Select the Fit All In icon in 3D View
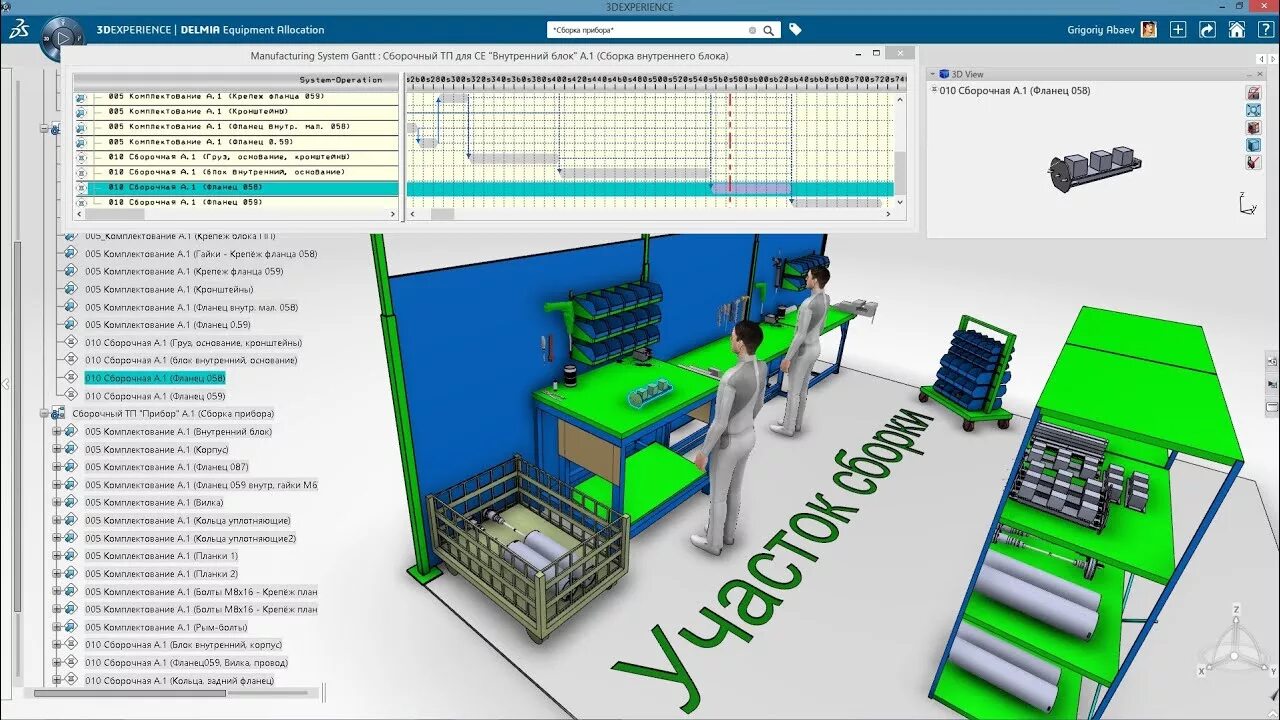 tap(1254, 109)
